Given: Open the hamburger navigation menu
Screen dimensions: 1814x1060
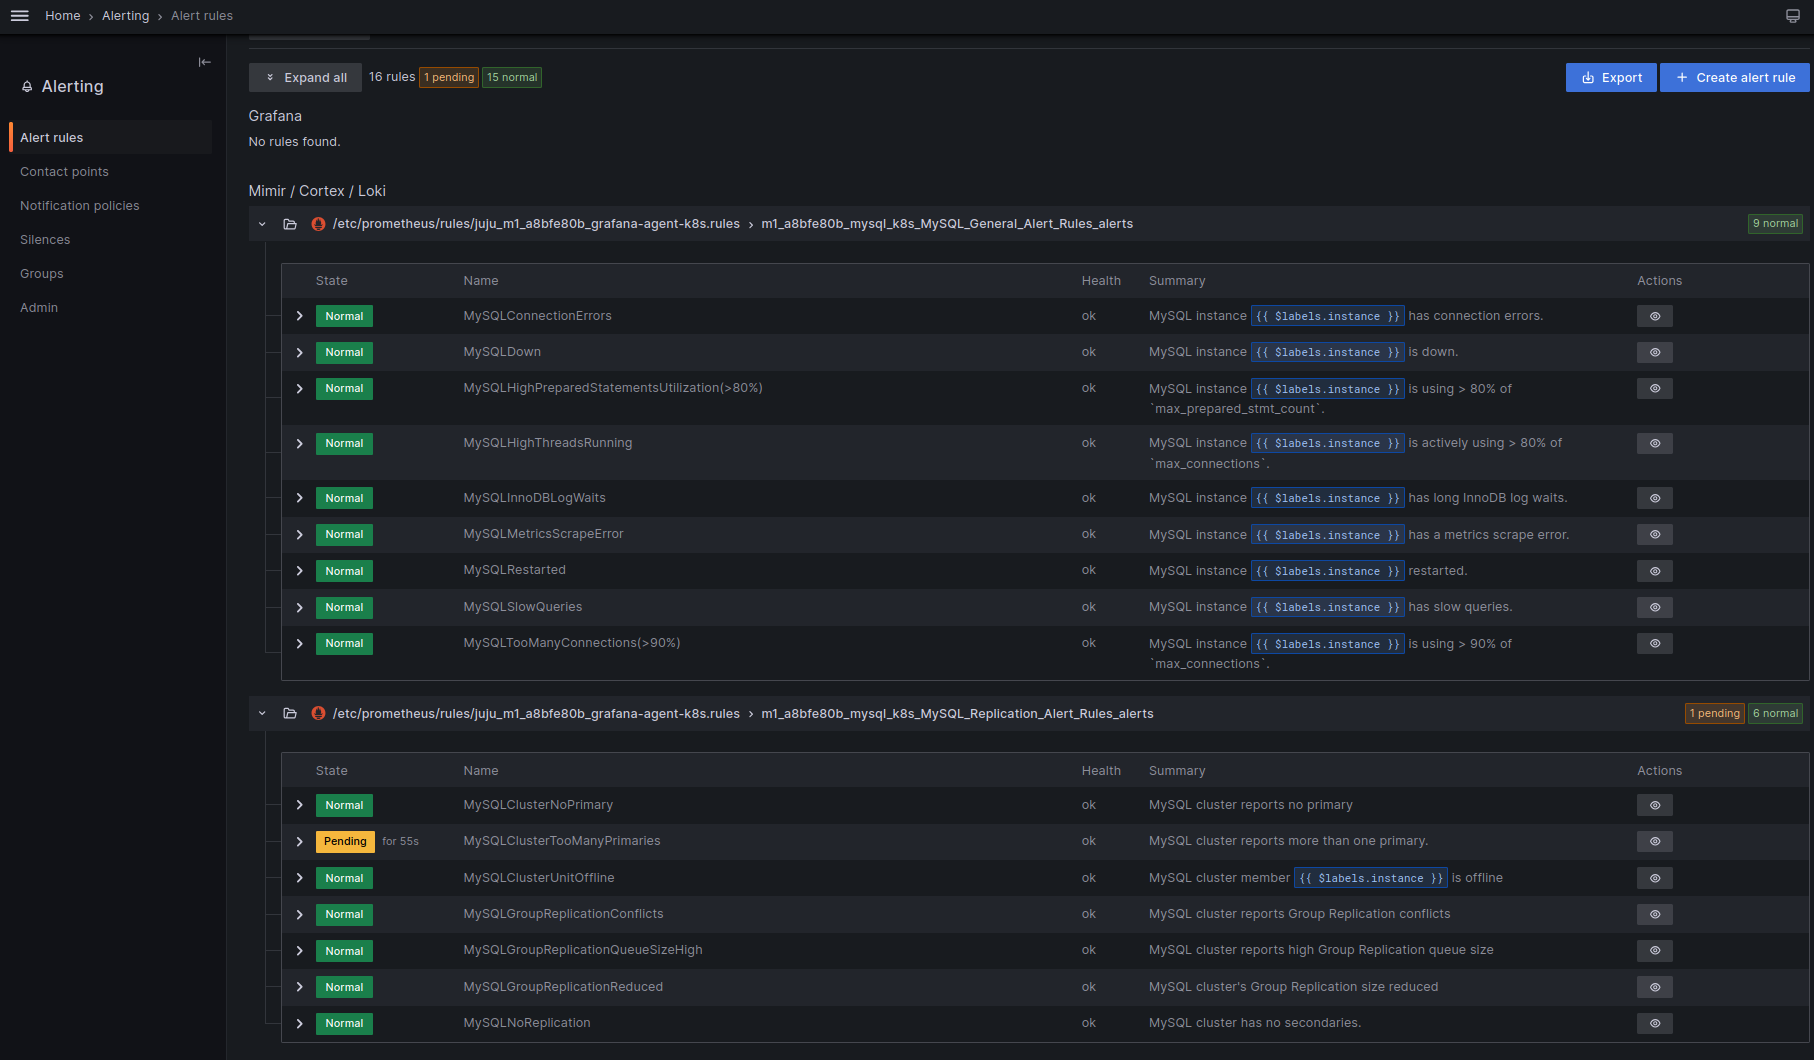Looking at the screenshot, I should 19,15.
